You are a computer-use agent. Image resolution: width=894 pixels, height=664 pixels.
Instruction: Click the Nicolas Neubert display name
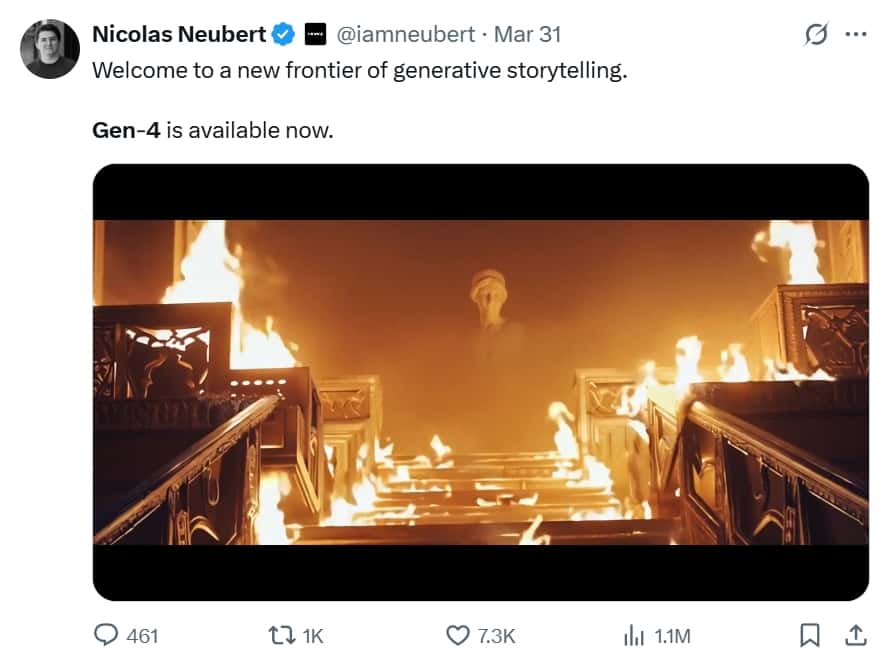tap(178, 34)
